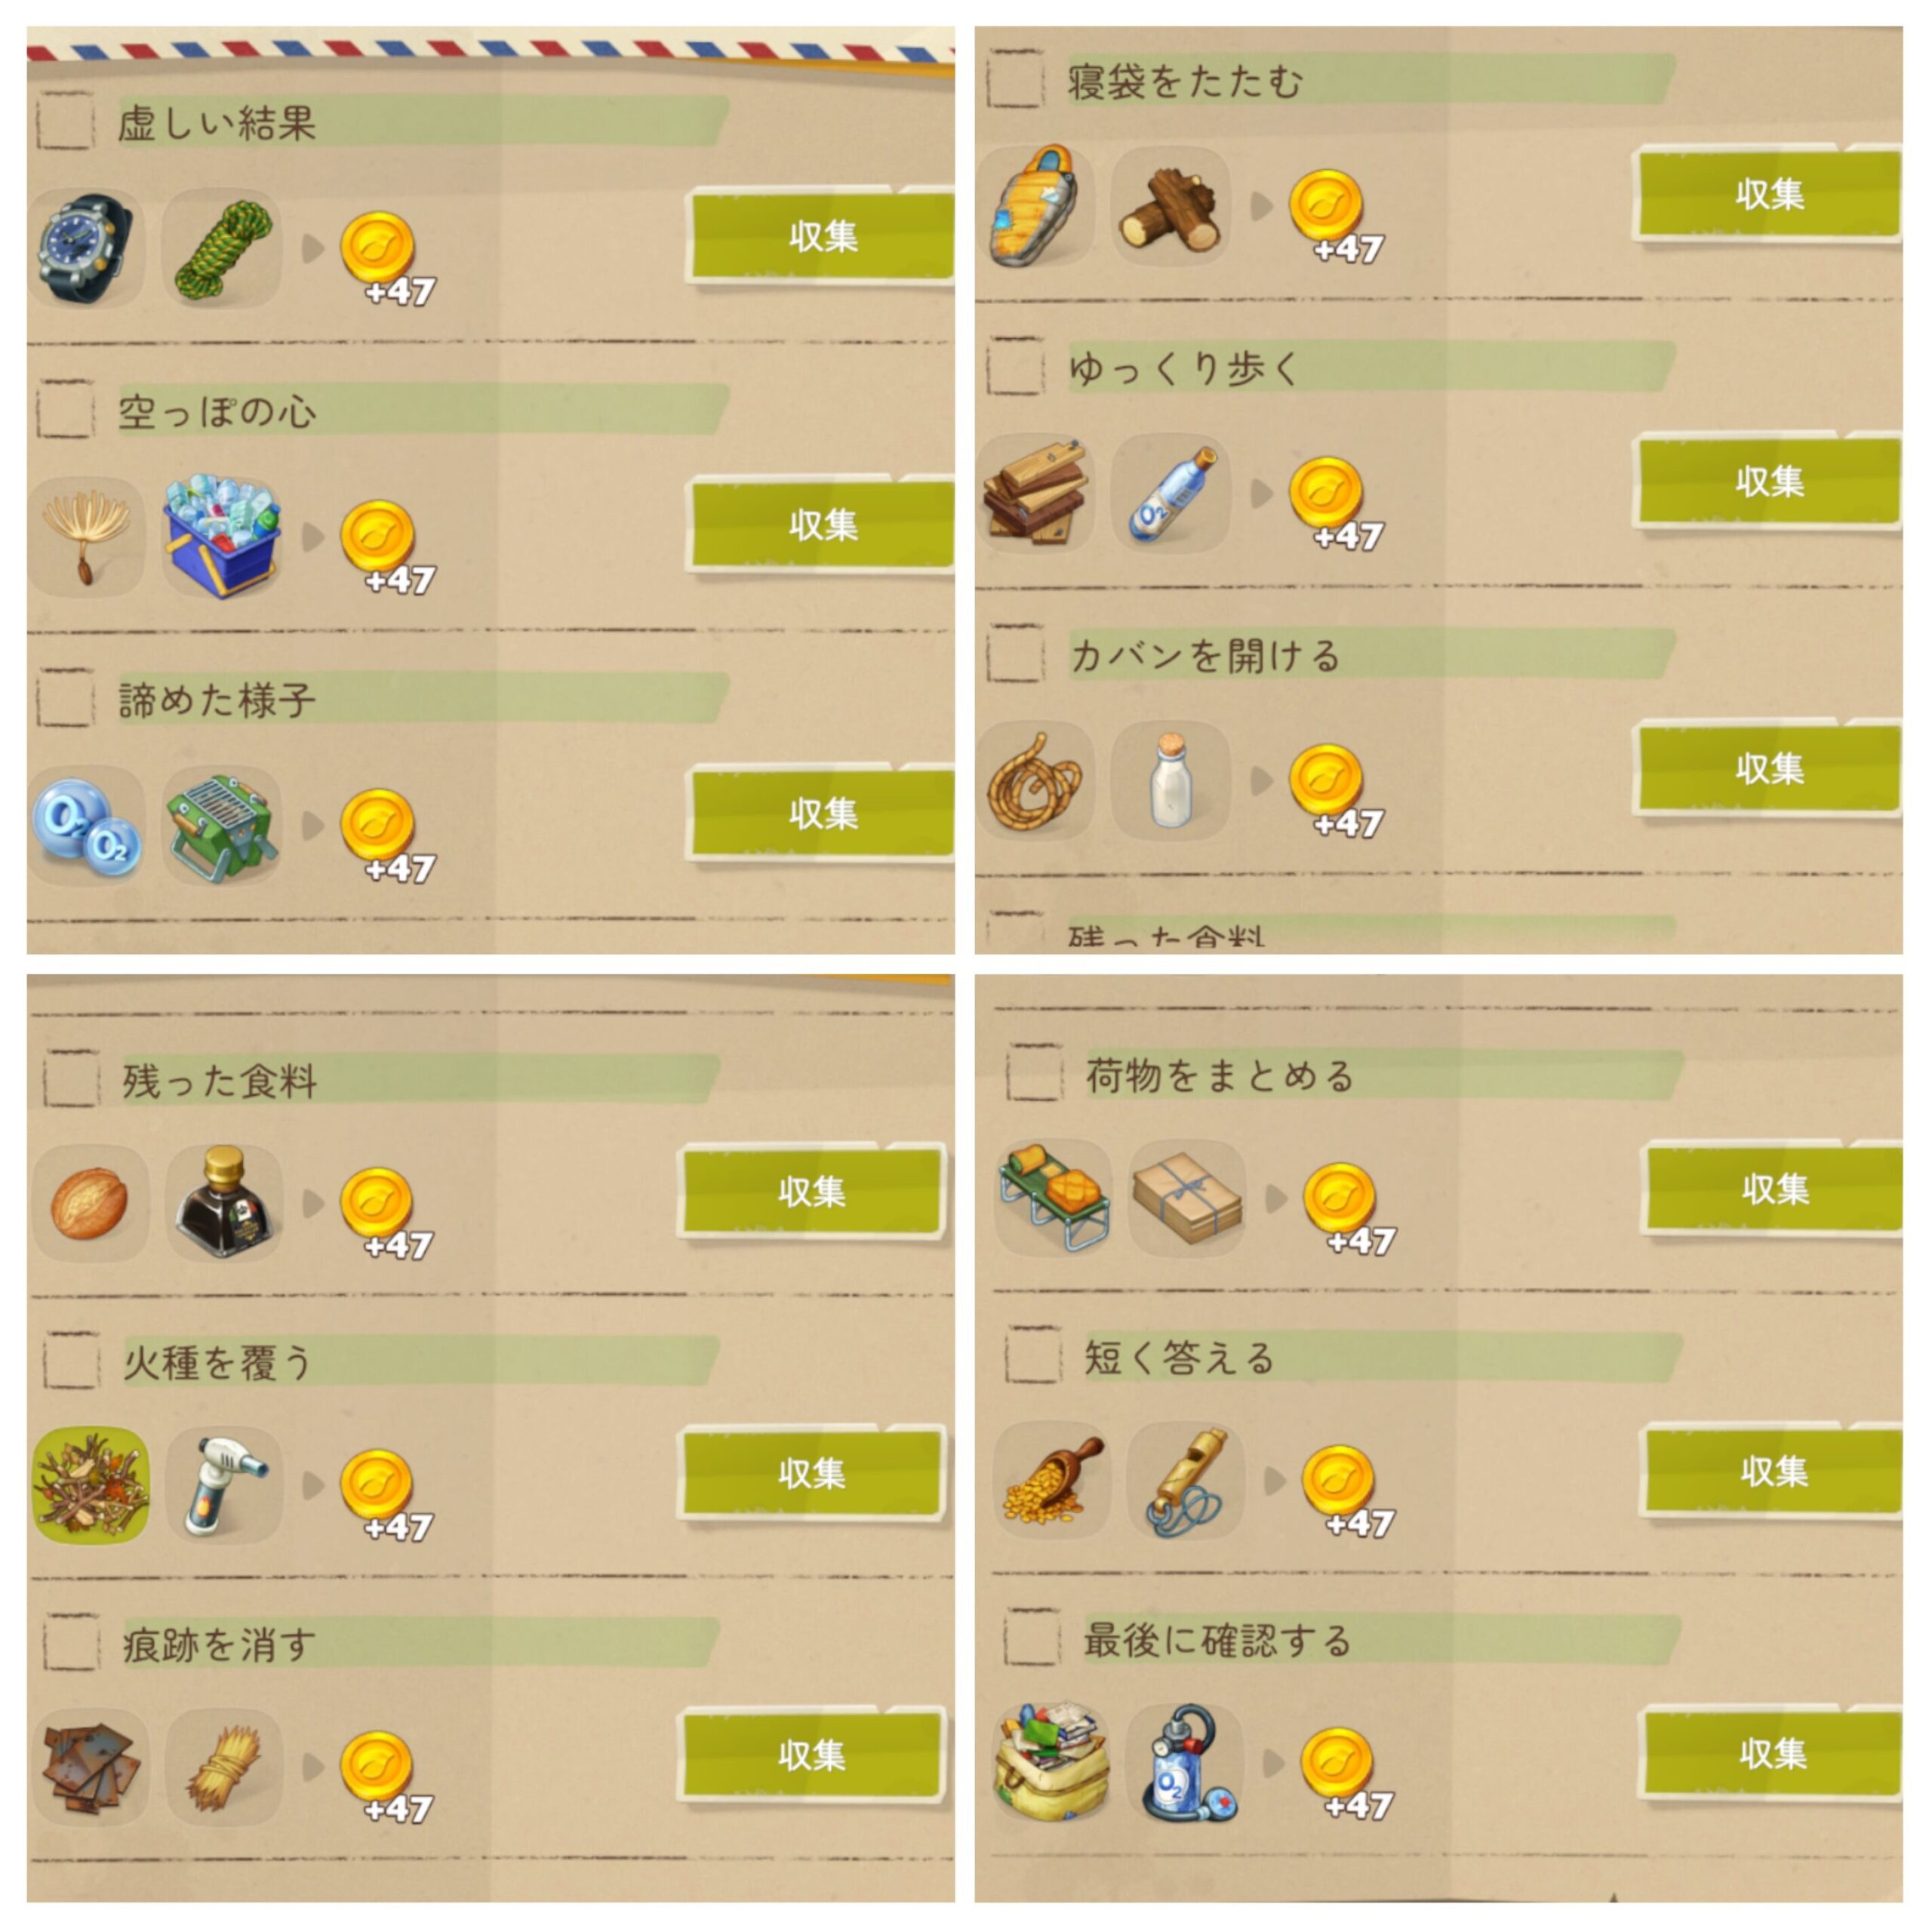Tap the blowtorch item icon
1932x1932 pixels.
[224, 1484]
